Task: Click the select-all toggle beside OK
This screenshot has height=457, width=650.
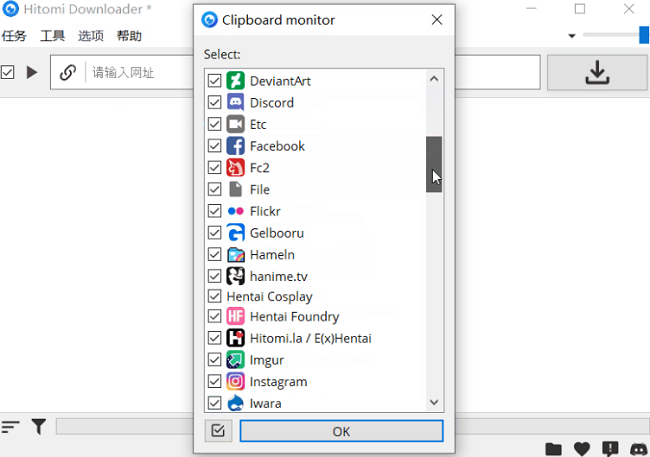Action: [x=218, y=431]
